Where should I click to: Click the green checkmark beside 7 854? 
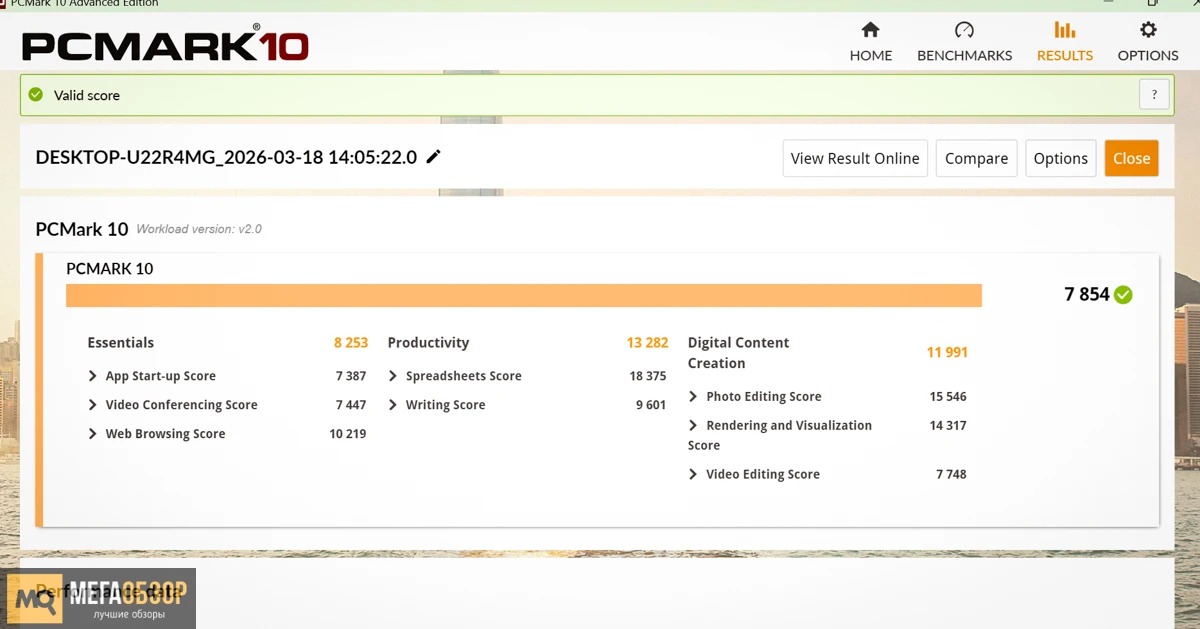[1123, 294]
